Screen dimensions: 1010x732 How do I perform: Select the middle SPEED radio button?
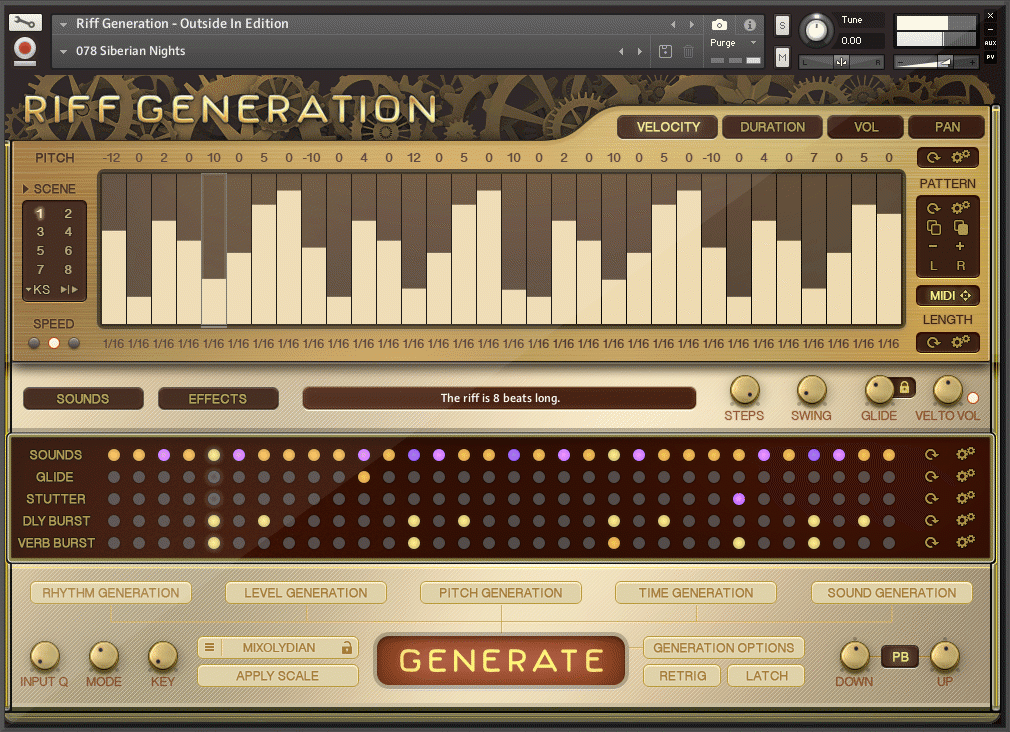(54, 343)
